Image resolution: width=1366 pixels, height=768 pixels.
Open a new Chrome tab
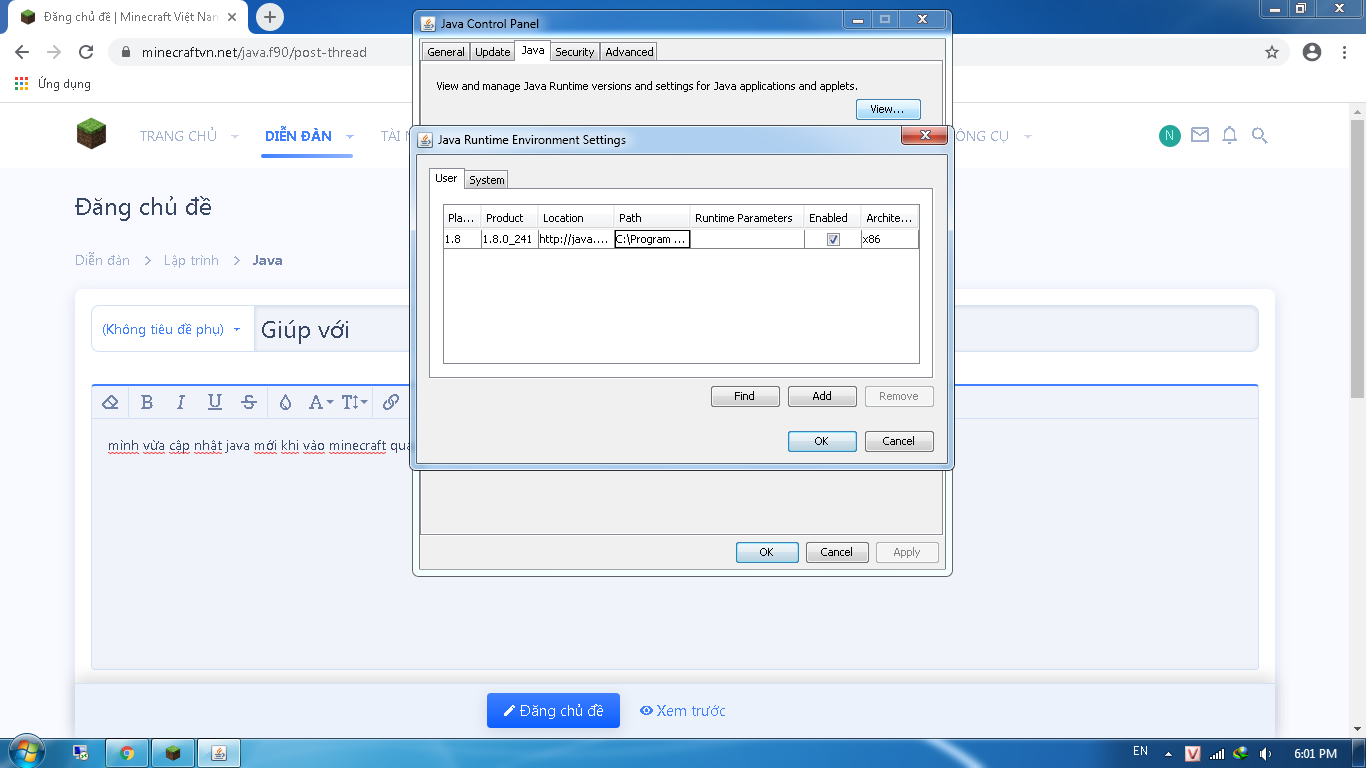(x=269, y=17)
